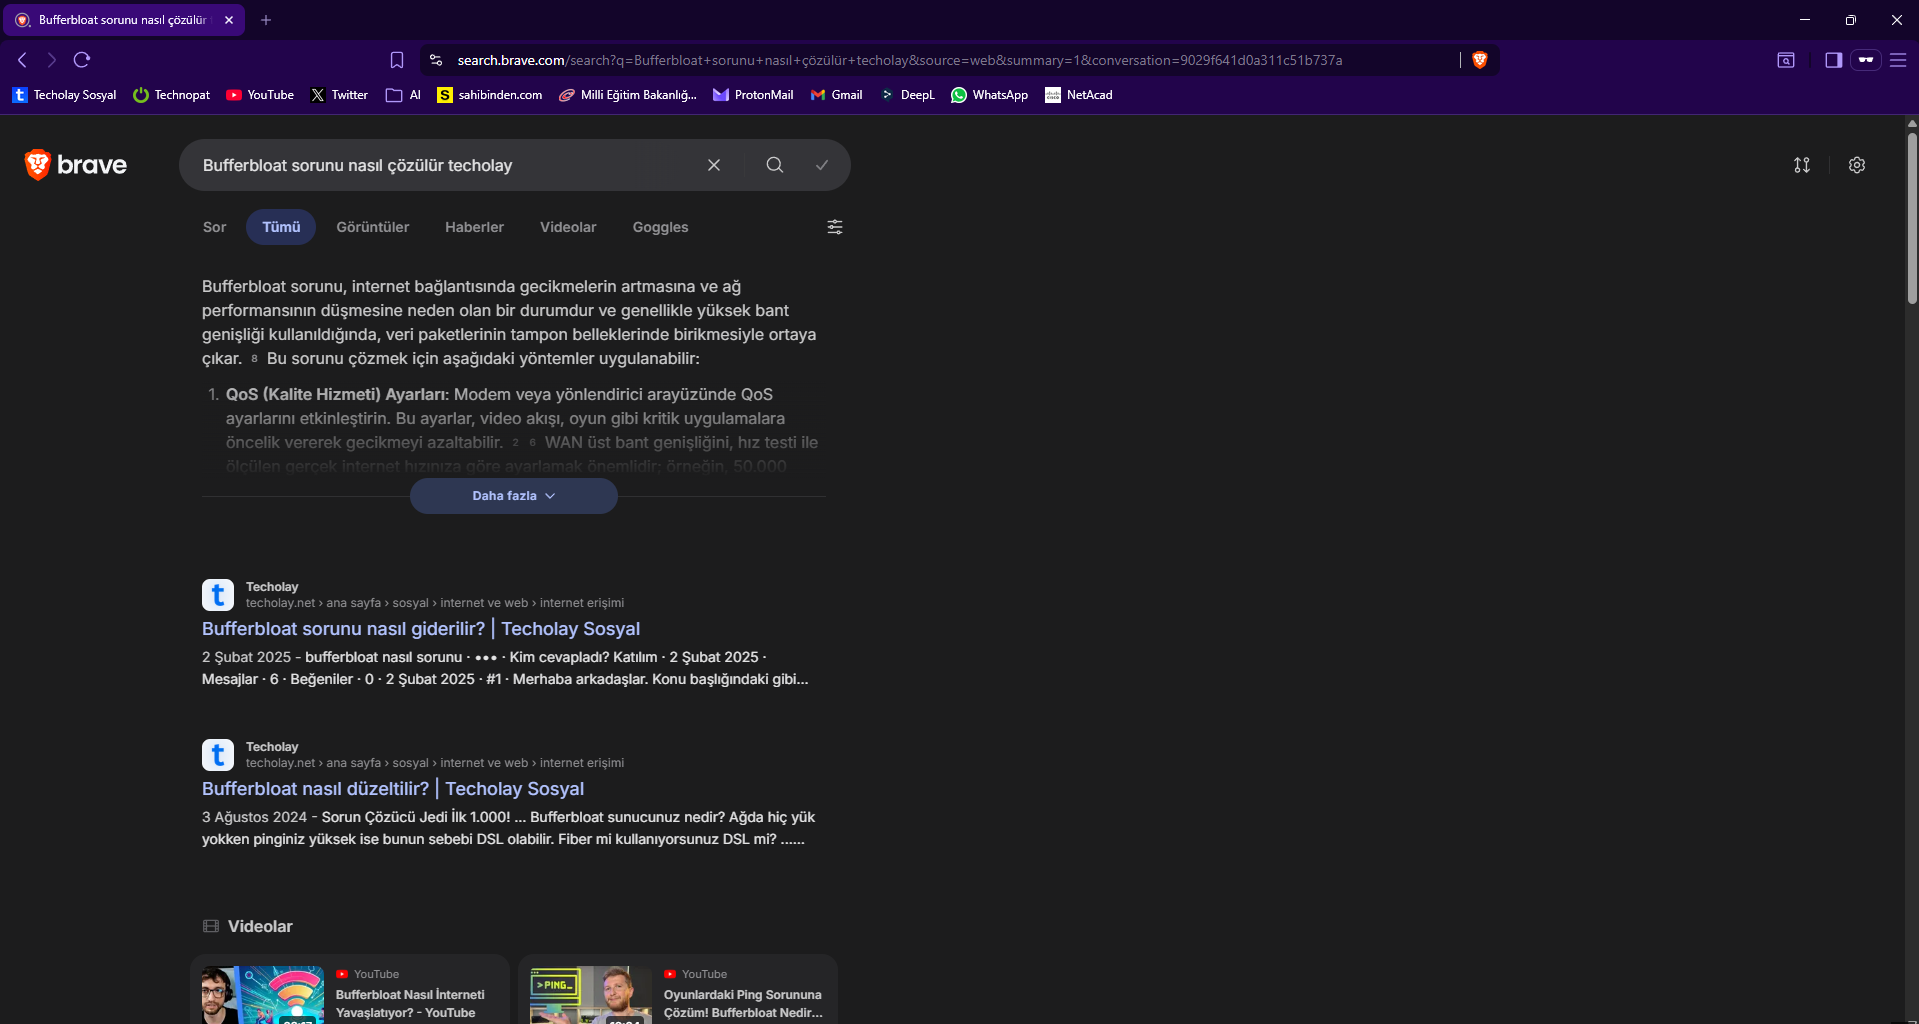
Task: Click inside the Brave search input field
Action: click(446, 165)
